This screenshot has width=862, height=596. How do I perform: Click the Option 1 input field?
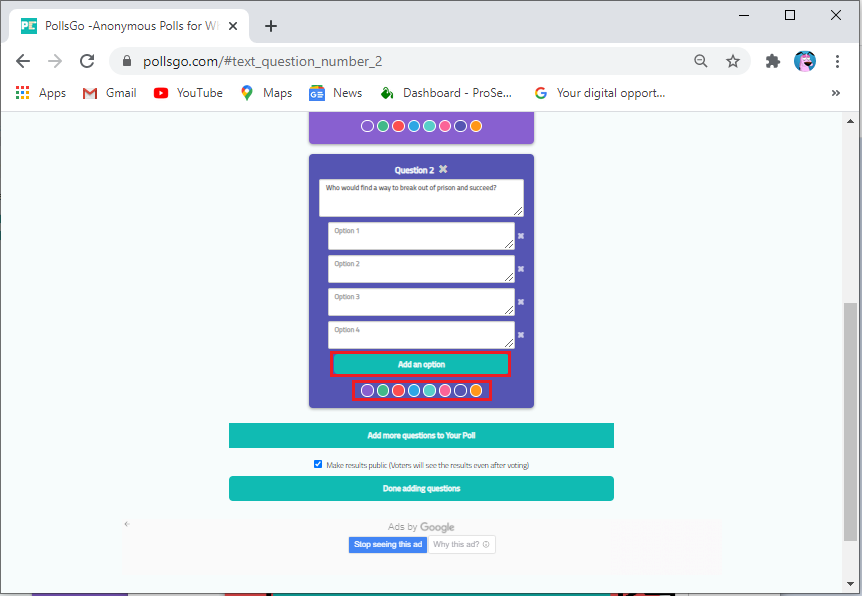point(421,236)
